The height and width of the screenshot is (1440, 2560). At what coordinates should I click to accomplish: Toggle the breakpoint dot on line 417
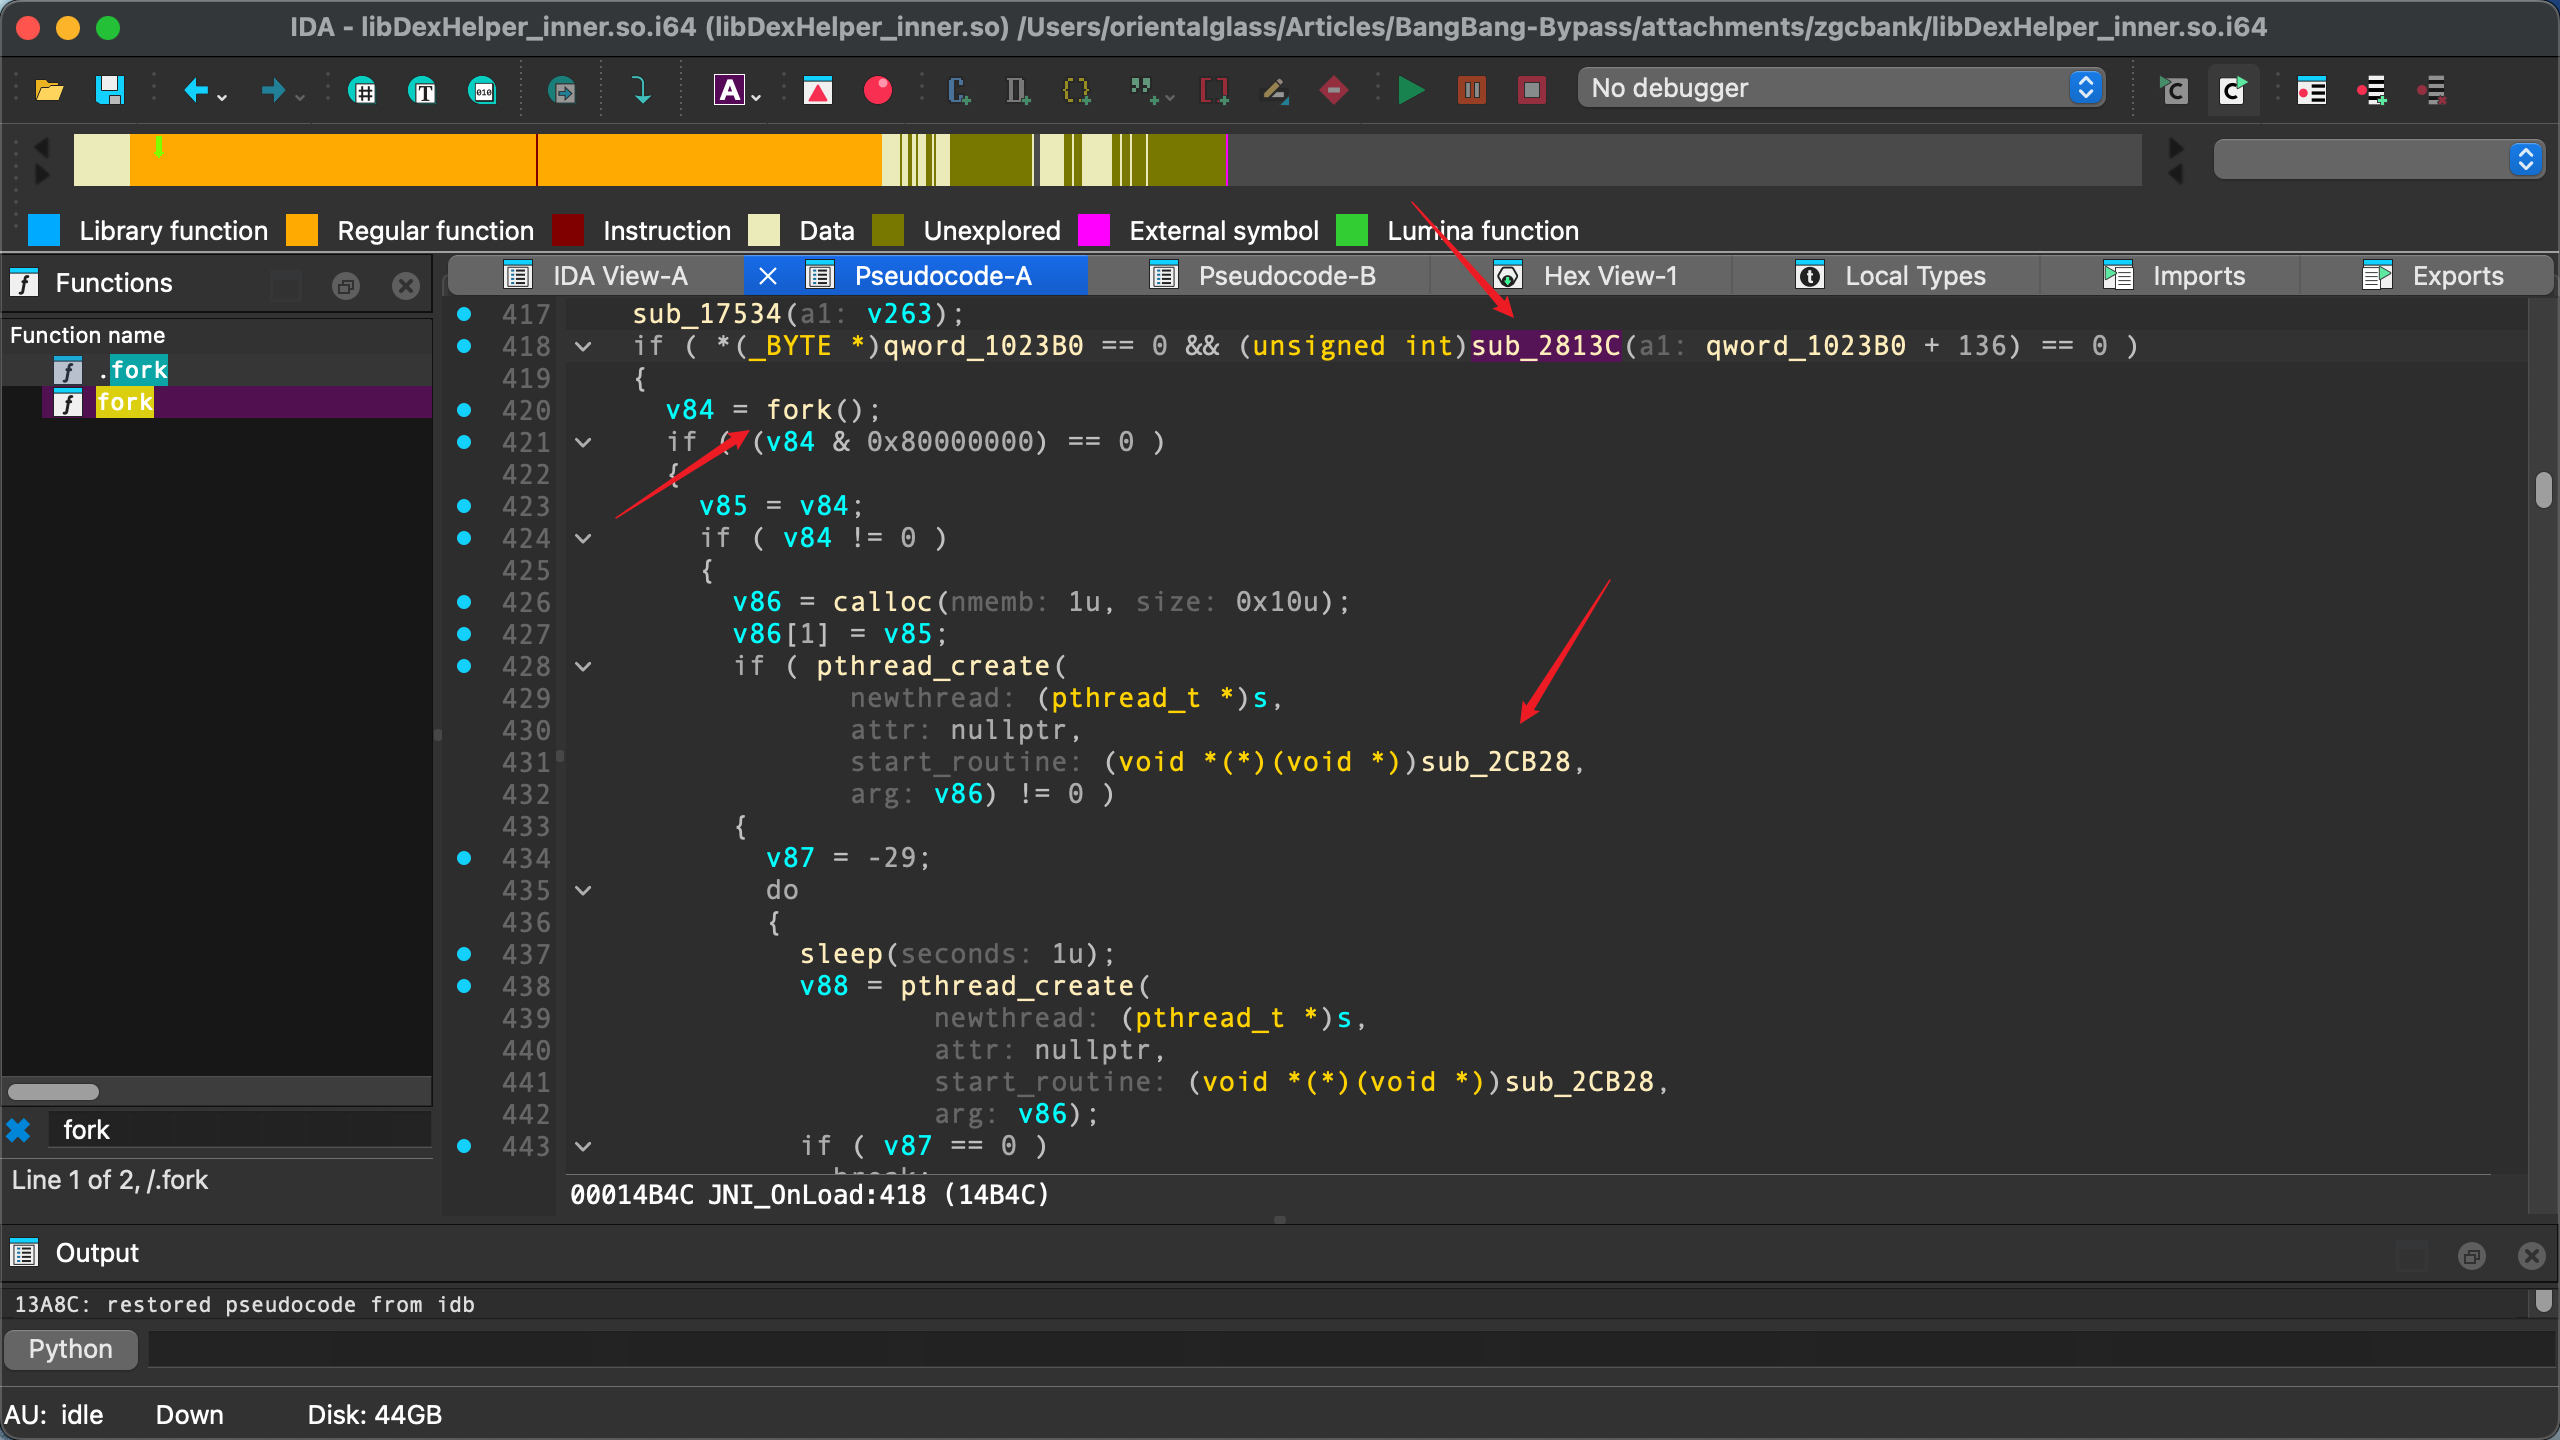coord(464,314)
